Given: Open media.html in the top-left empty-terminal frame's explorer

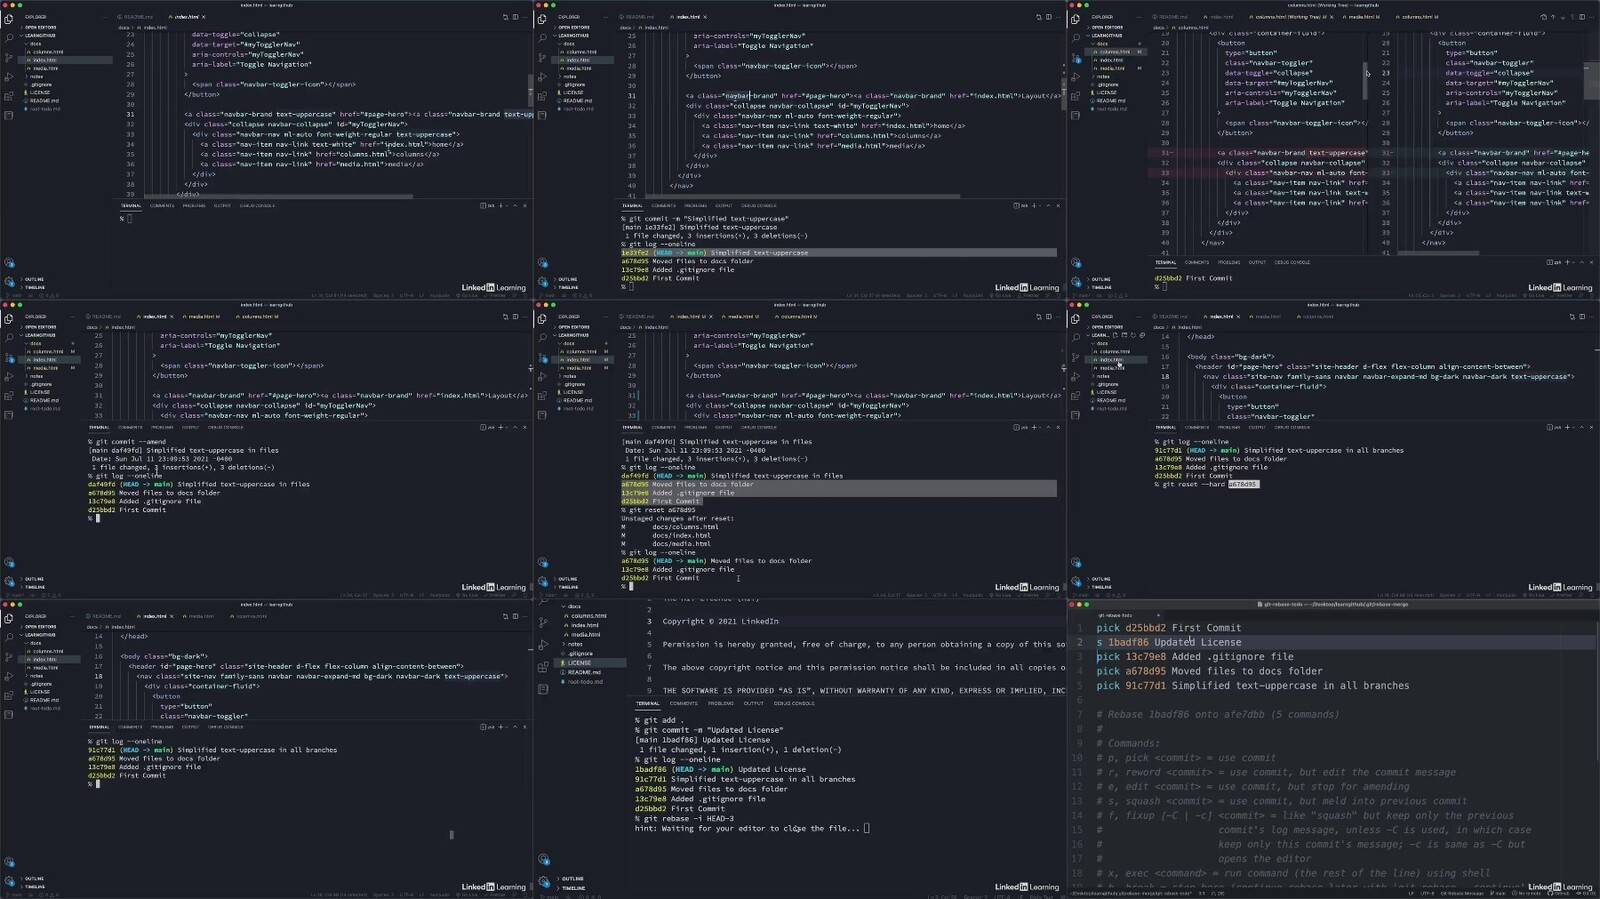Looking at the screenshot, I should click(x=45, y=68).
